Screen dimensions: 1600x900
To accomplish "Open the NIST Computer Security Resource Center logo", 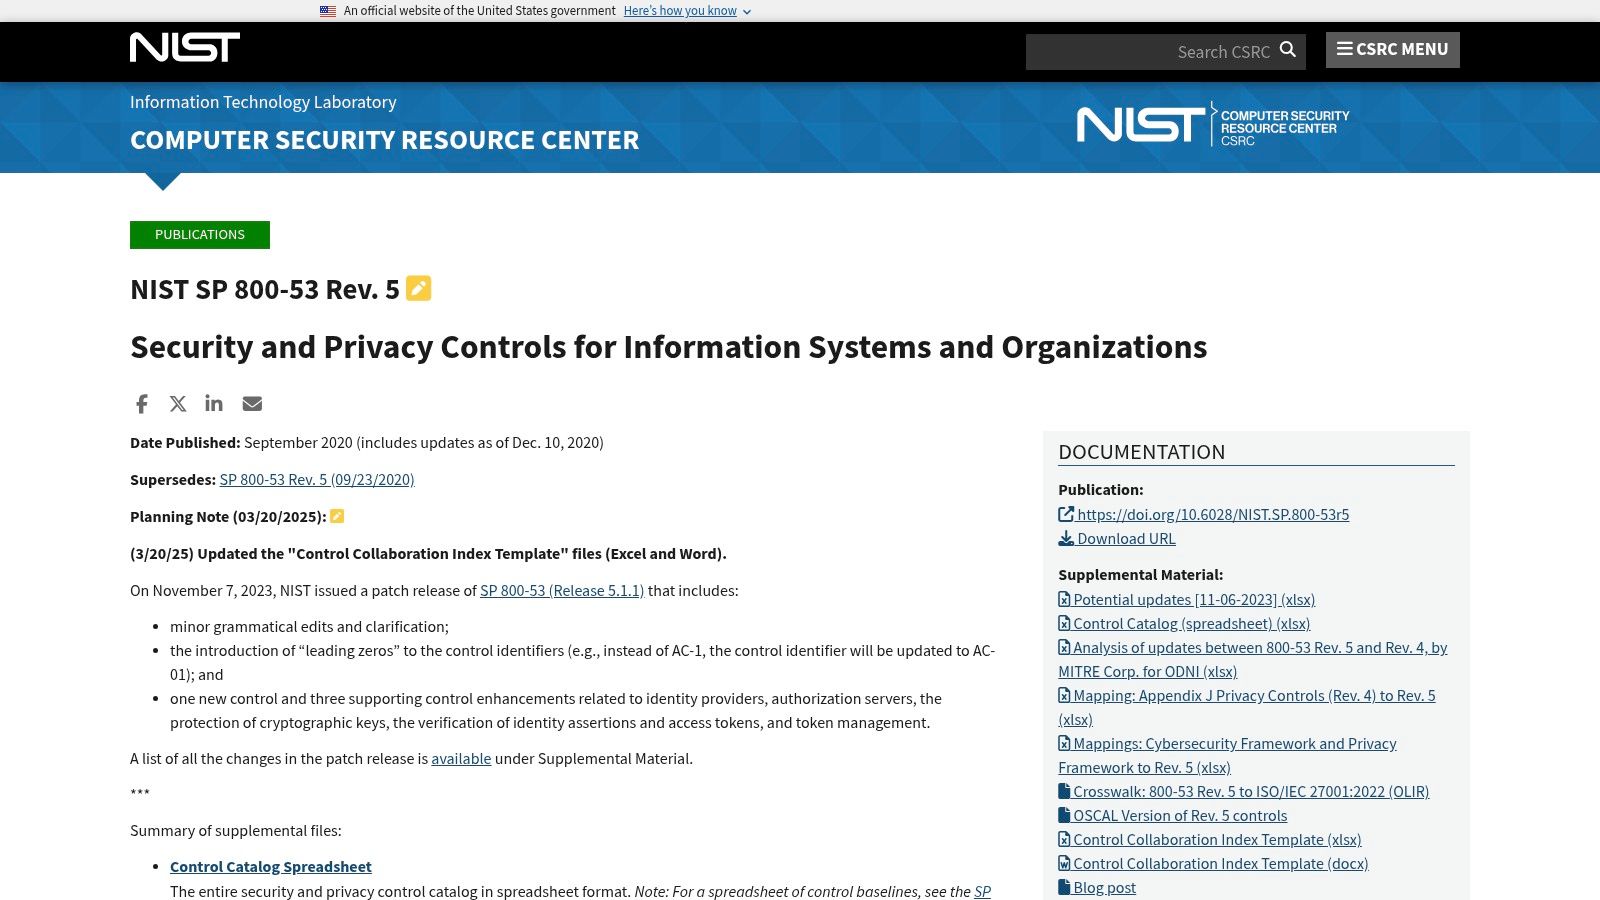I will (x=1213, y=125).
